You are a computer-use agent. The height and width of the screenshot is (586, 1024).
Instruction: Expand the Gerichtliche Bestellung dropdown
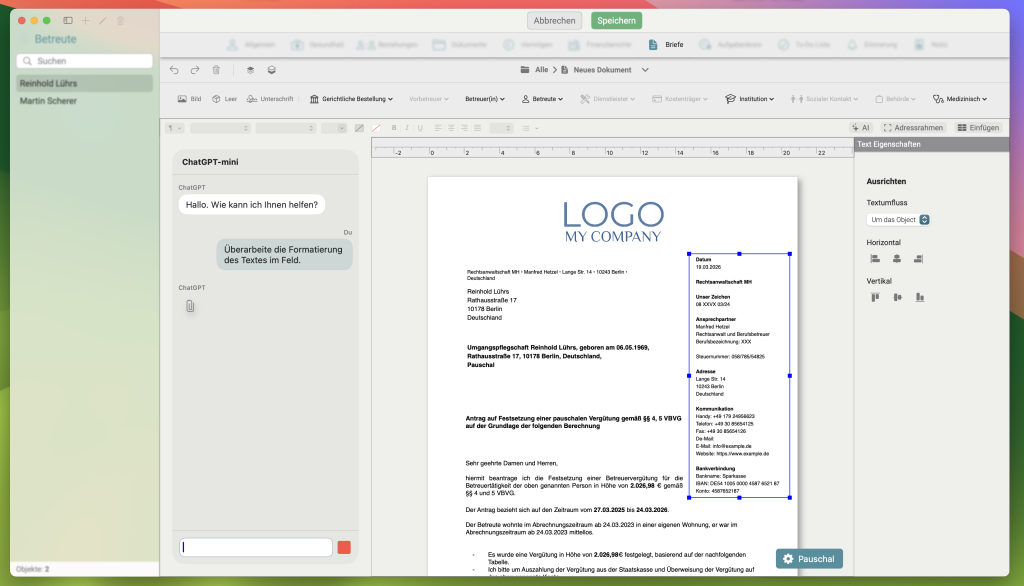coord(351,99)
